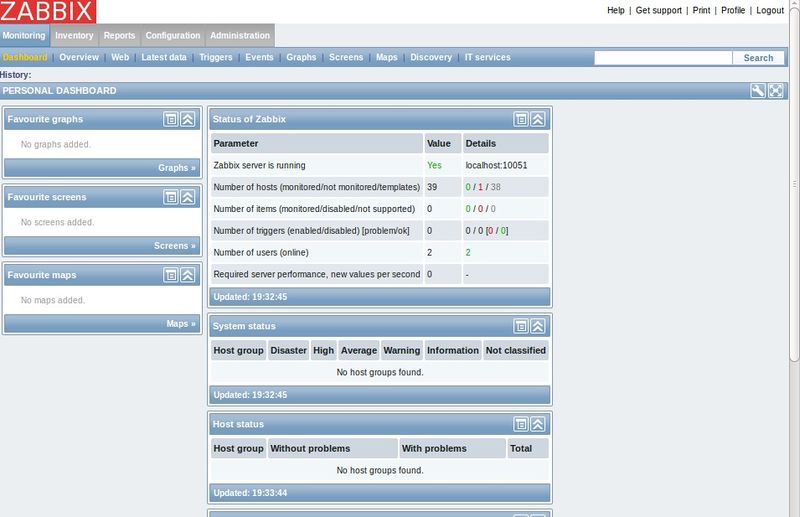Click the hosts count value 39
The height and width of the screenshot is (517, 800).
(x=432, y=187)
